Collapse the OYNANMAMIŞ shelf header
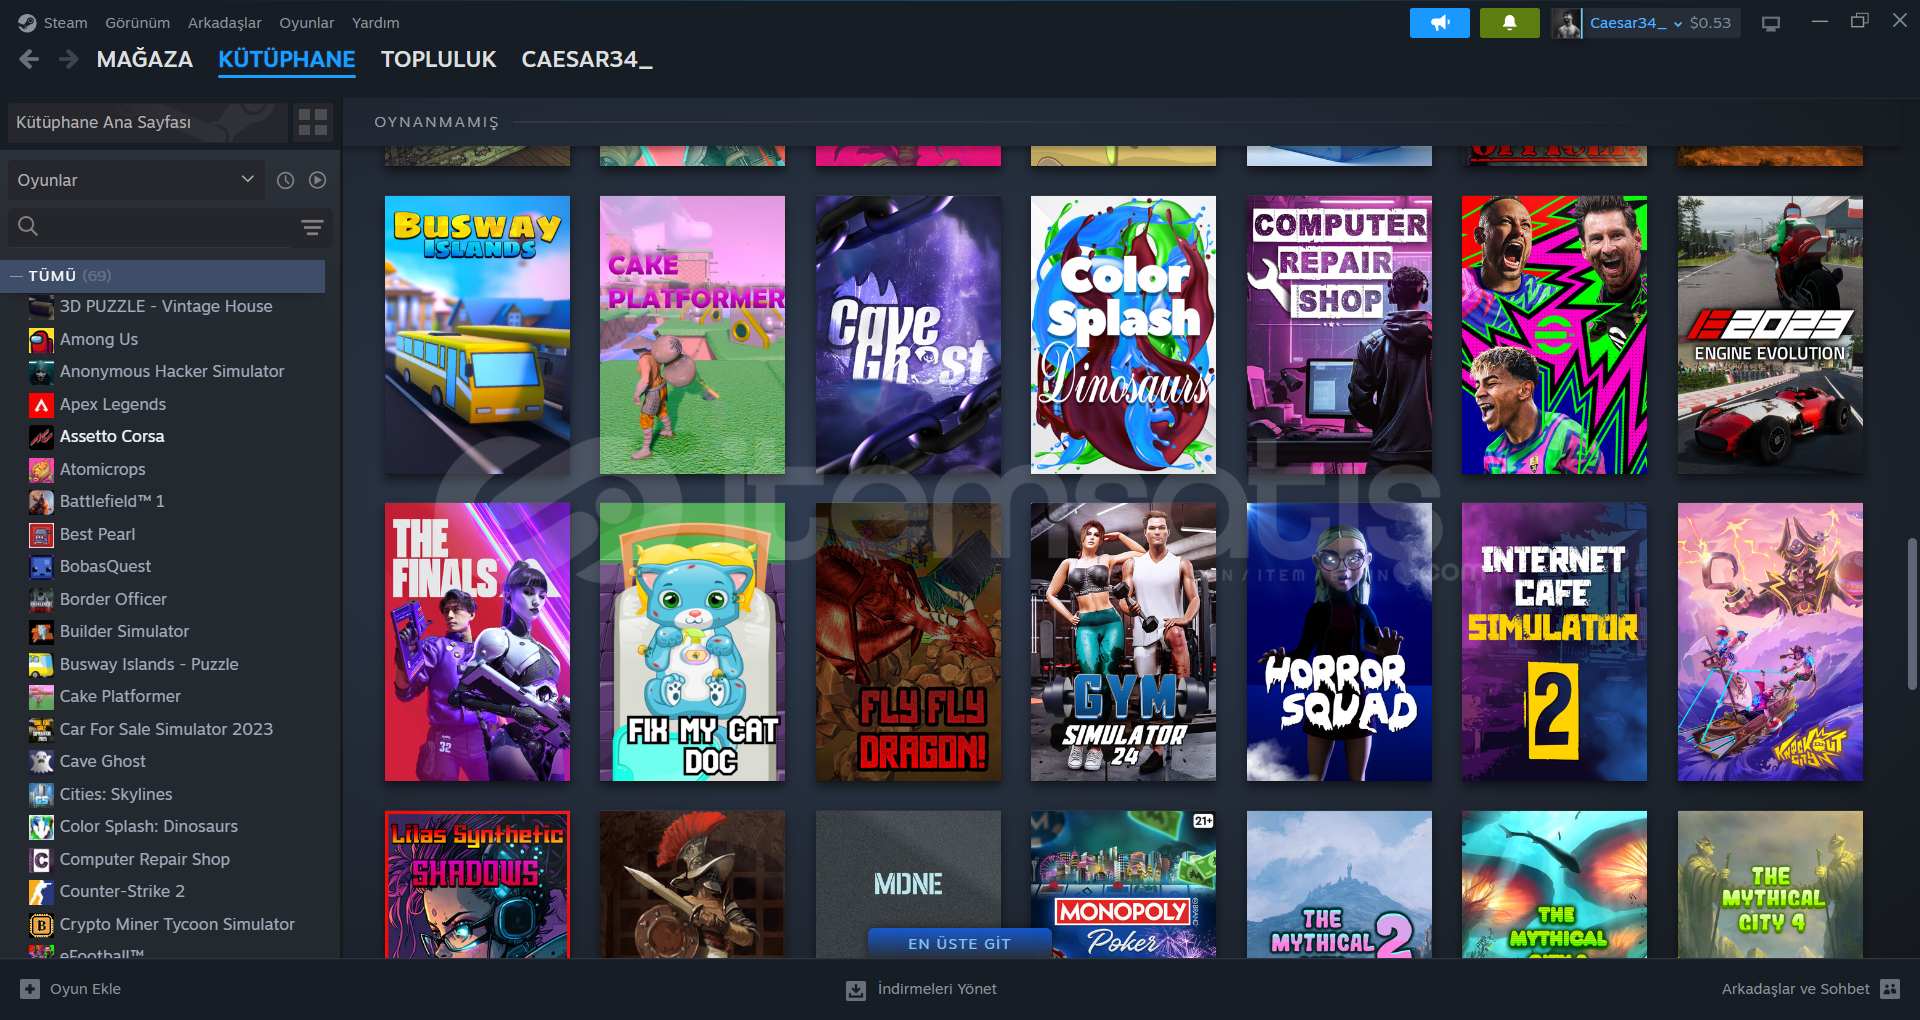 coord(436,122)
